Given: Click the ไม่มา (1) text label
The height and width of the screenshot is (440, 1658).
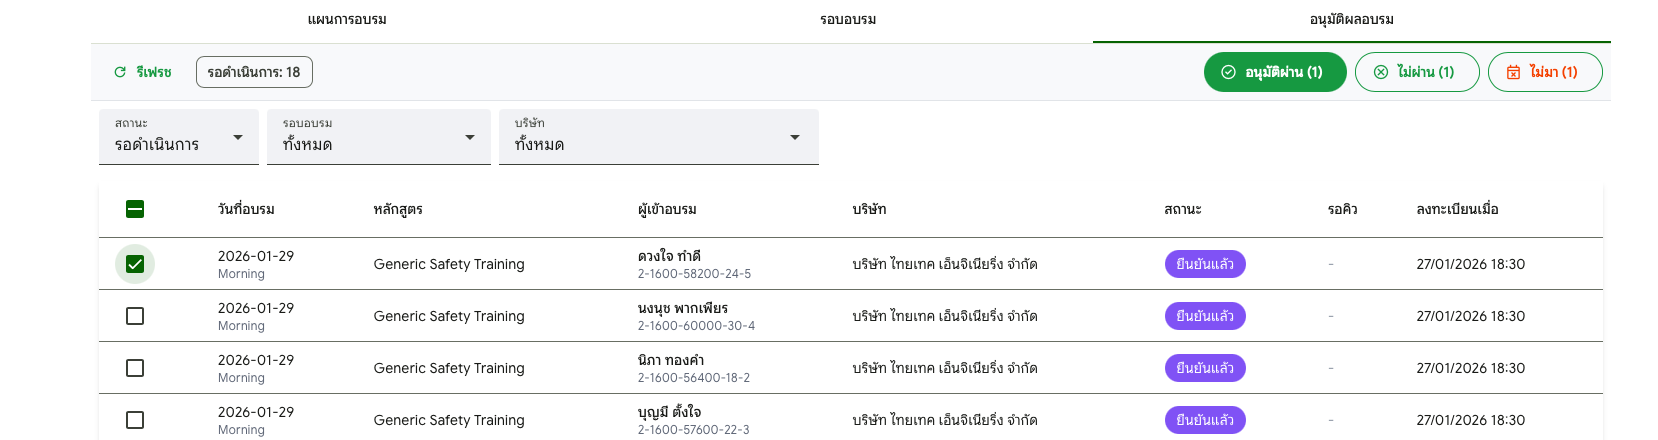Looking at the screenshot, I should pos(1554,72).
